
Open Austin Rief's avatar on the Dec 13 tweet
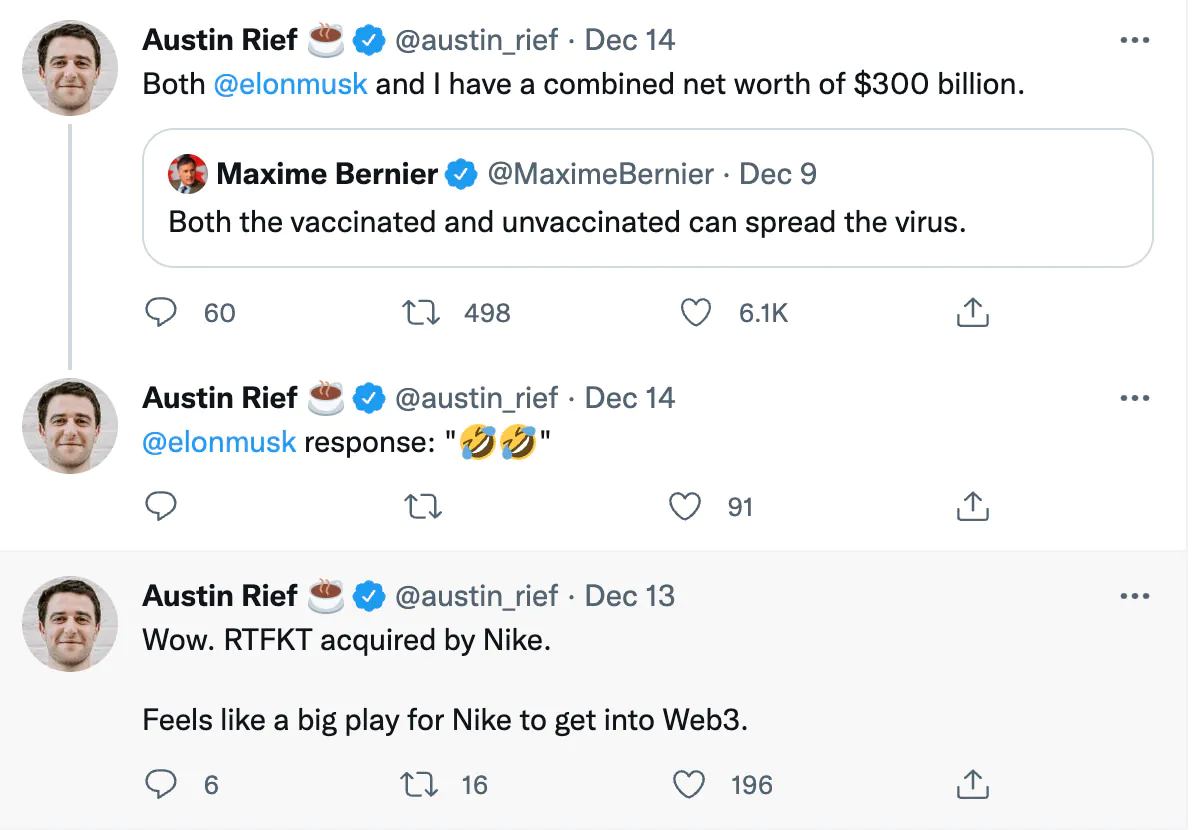[x=70, y=624]
